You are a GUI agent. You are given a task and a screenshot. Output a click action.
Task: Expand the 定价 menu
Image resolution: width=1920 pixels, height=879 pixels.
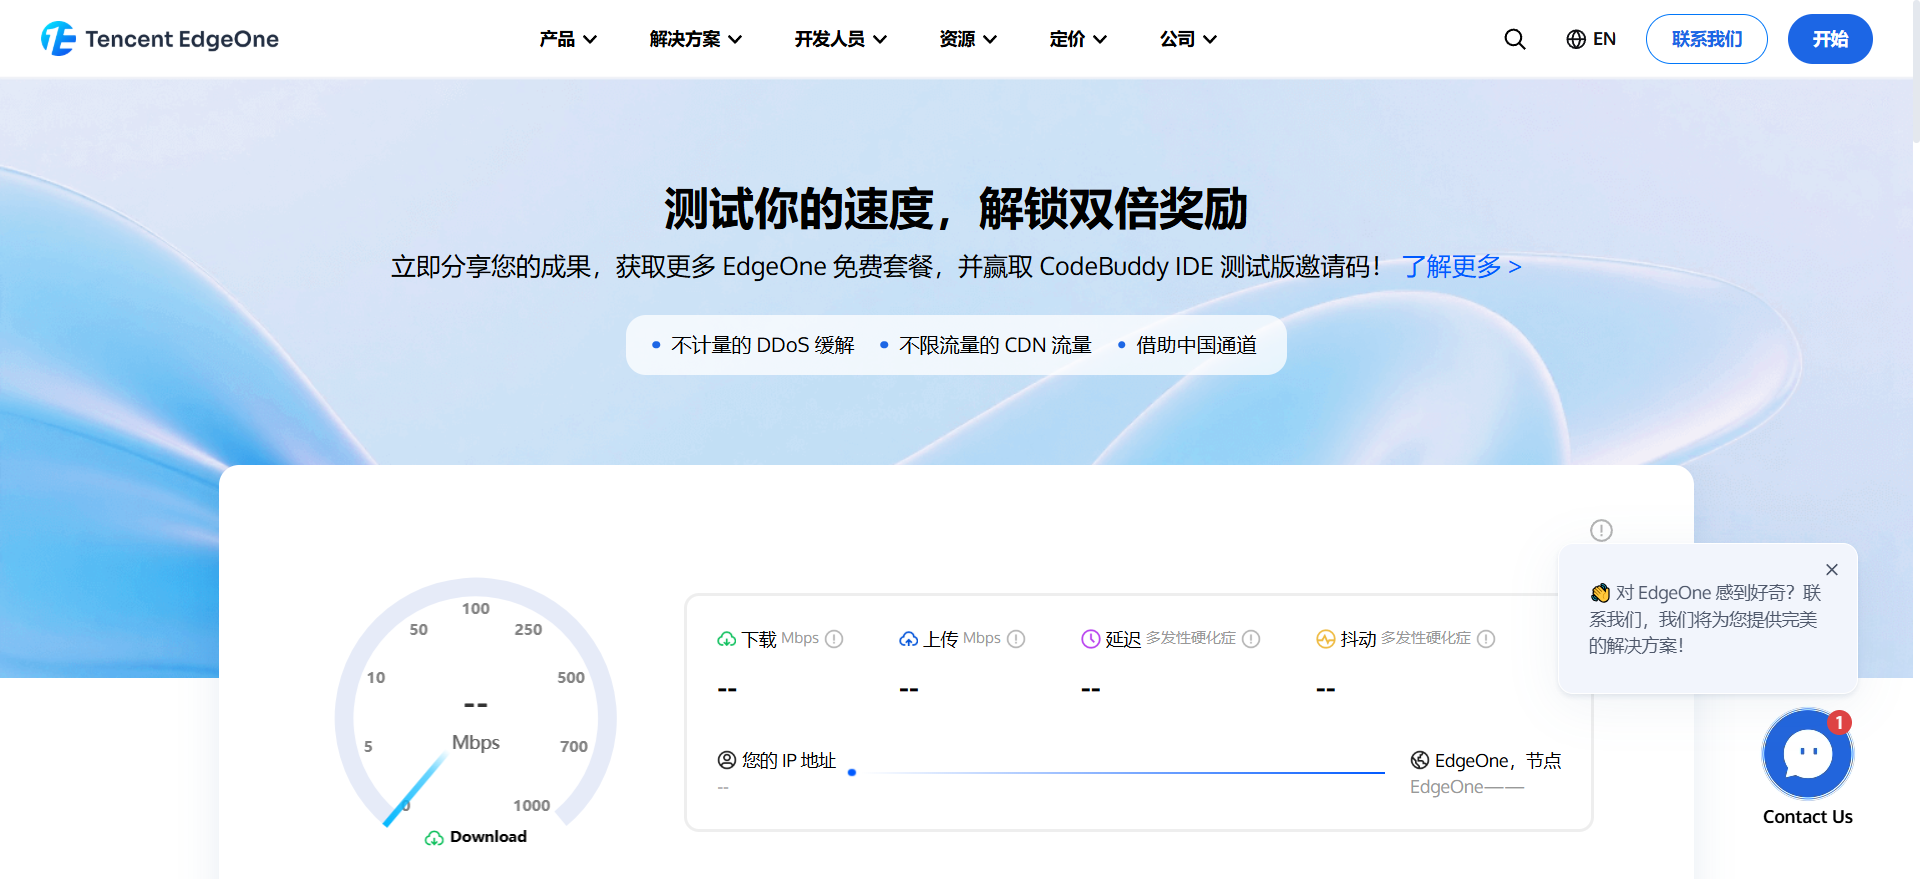click(1078, 39)
